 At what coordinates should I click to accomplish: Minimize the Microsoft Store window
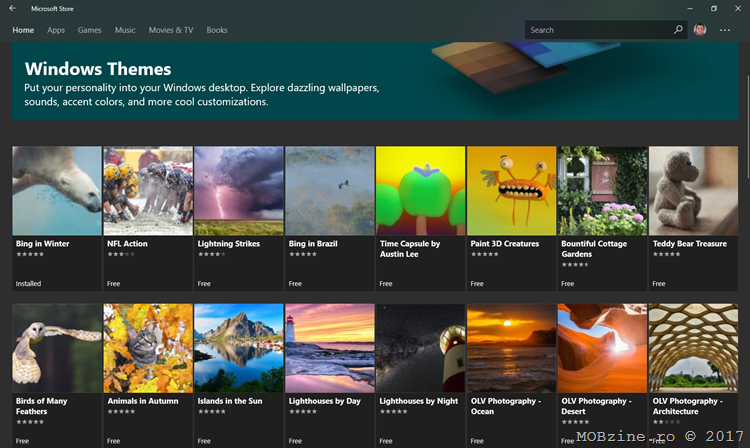[690, 8]
